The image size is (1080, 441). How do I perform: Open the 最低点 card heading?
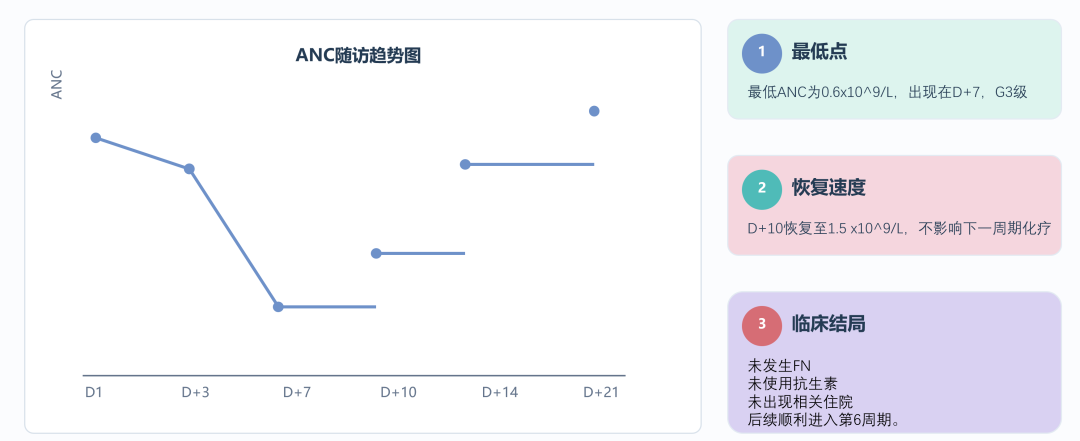819,52
